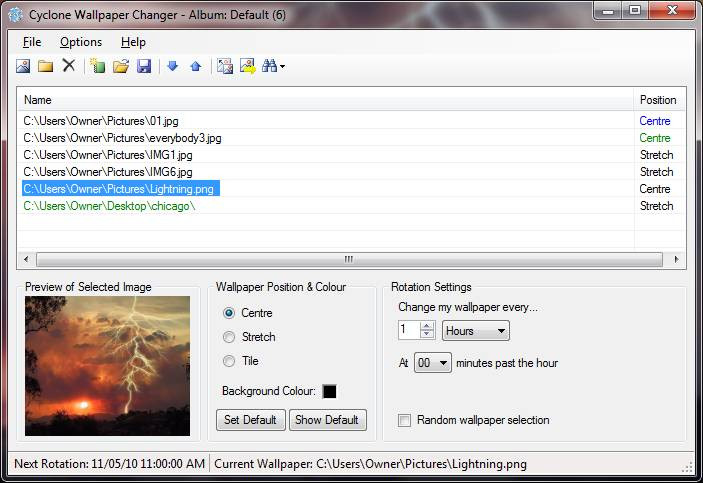Close the Cyclone Wallpaper Changer window
703x483 pixels.
pos(672,11)
